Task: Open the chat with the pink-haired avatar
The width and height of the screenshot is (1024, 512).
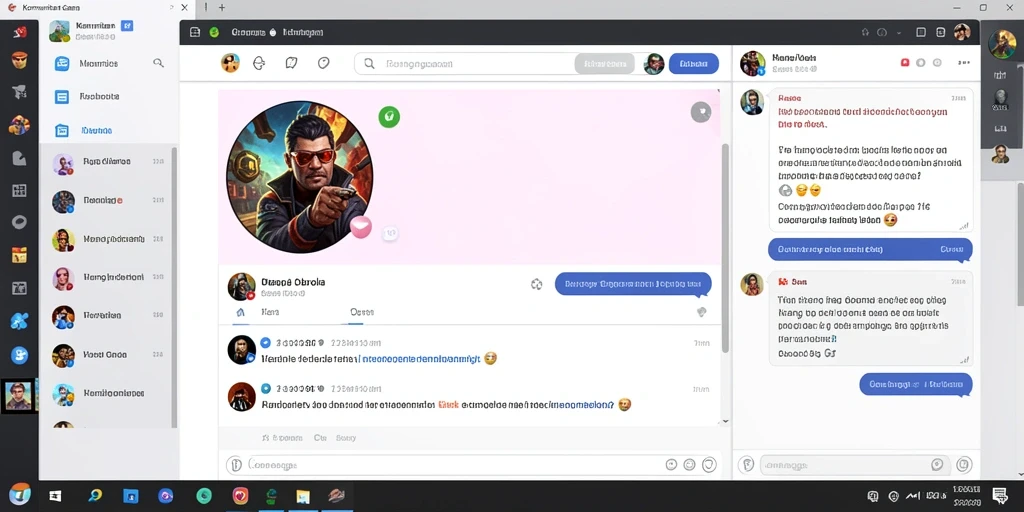Action: tap(108, 278)
